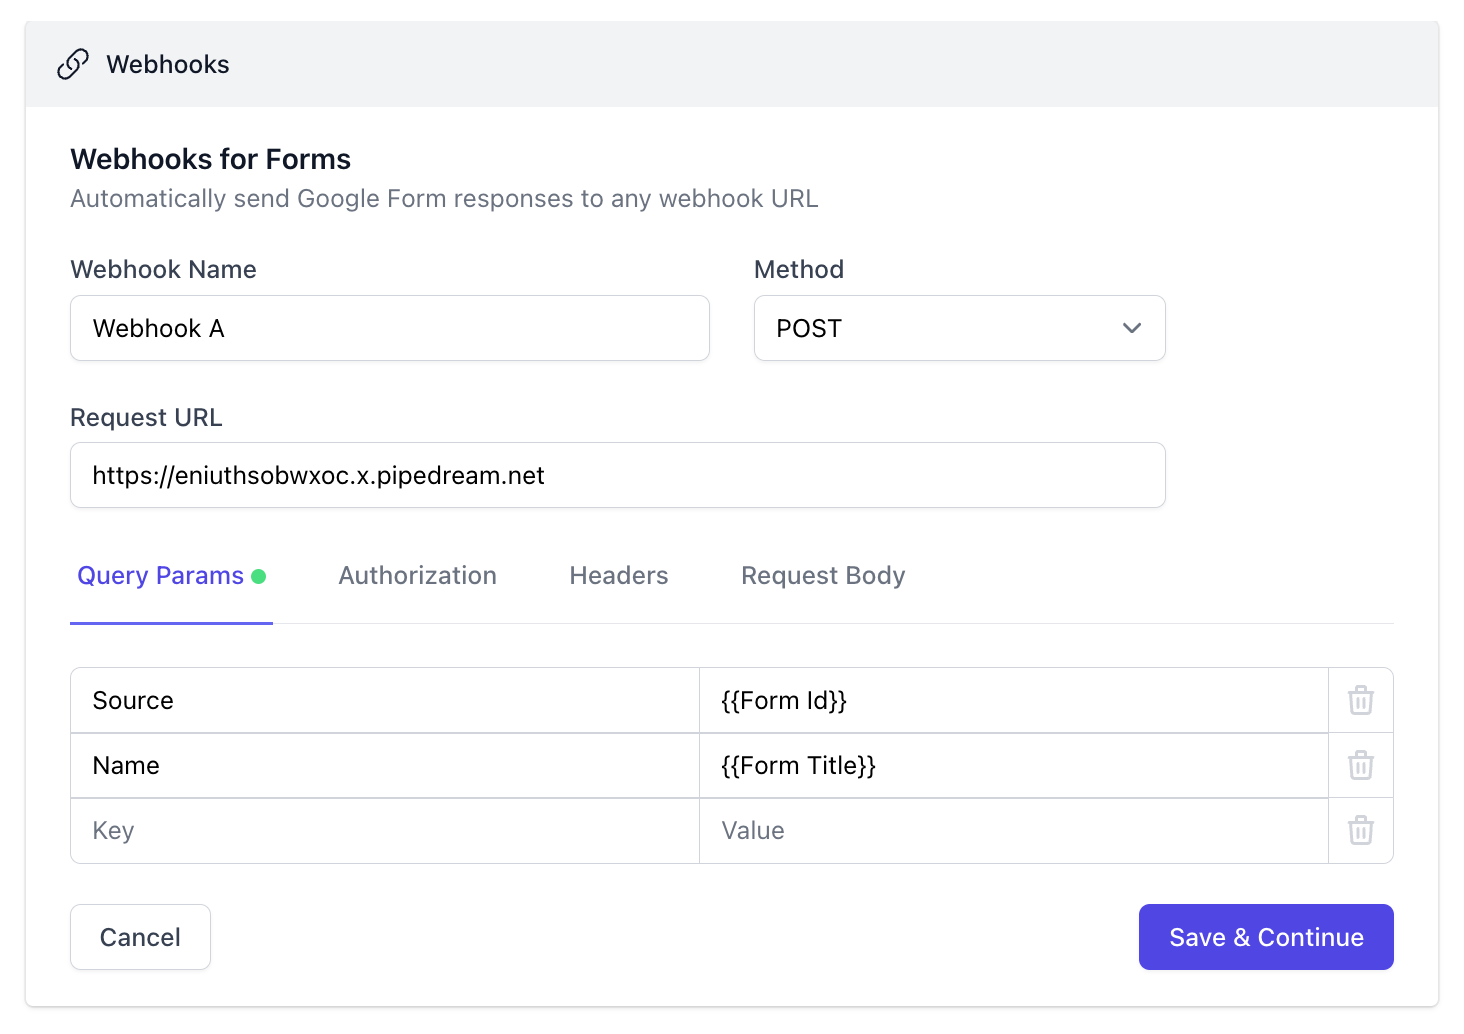1464x1034 pixels.
Task: Click the Source key cell
Action: click(384, 700)
